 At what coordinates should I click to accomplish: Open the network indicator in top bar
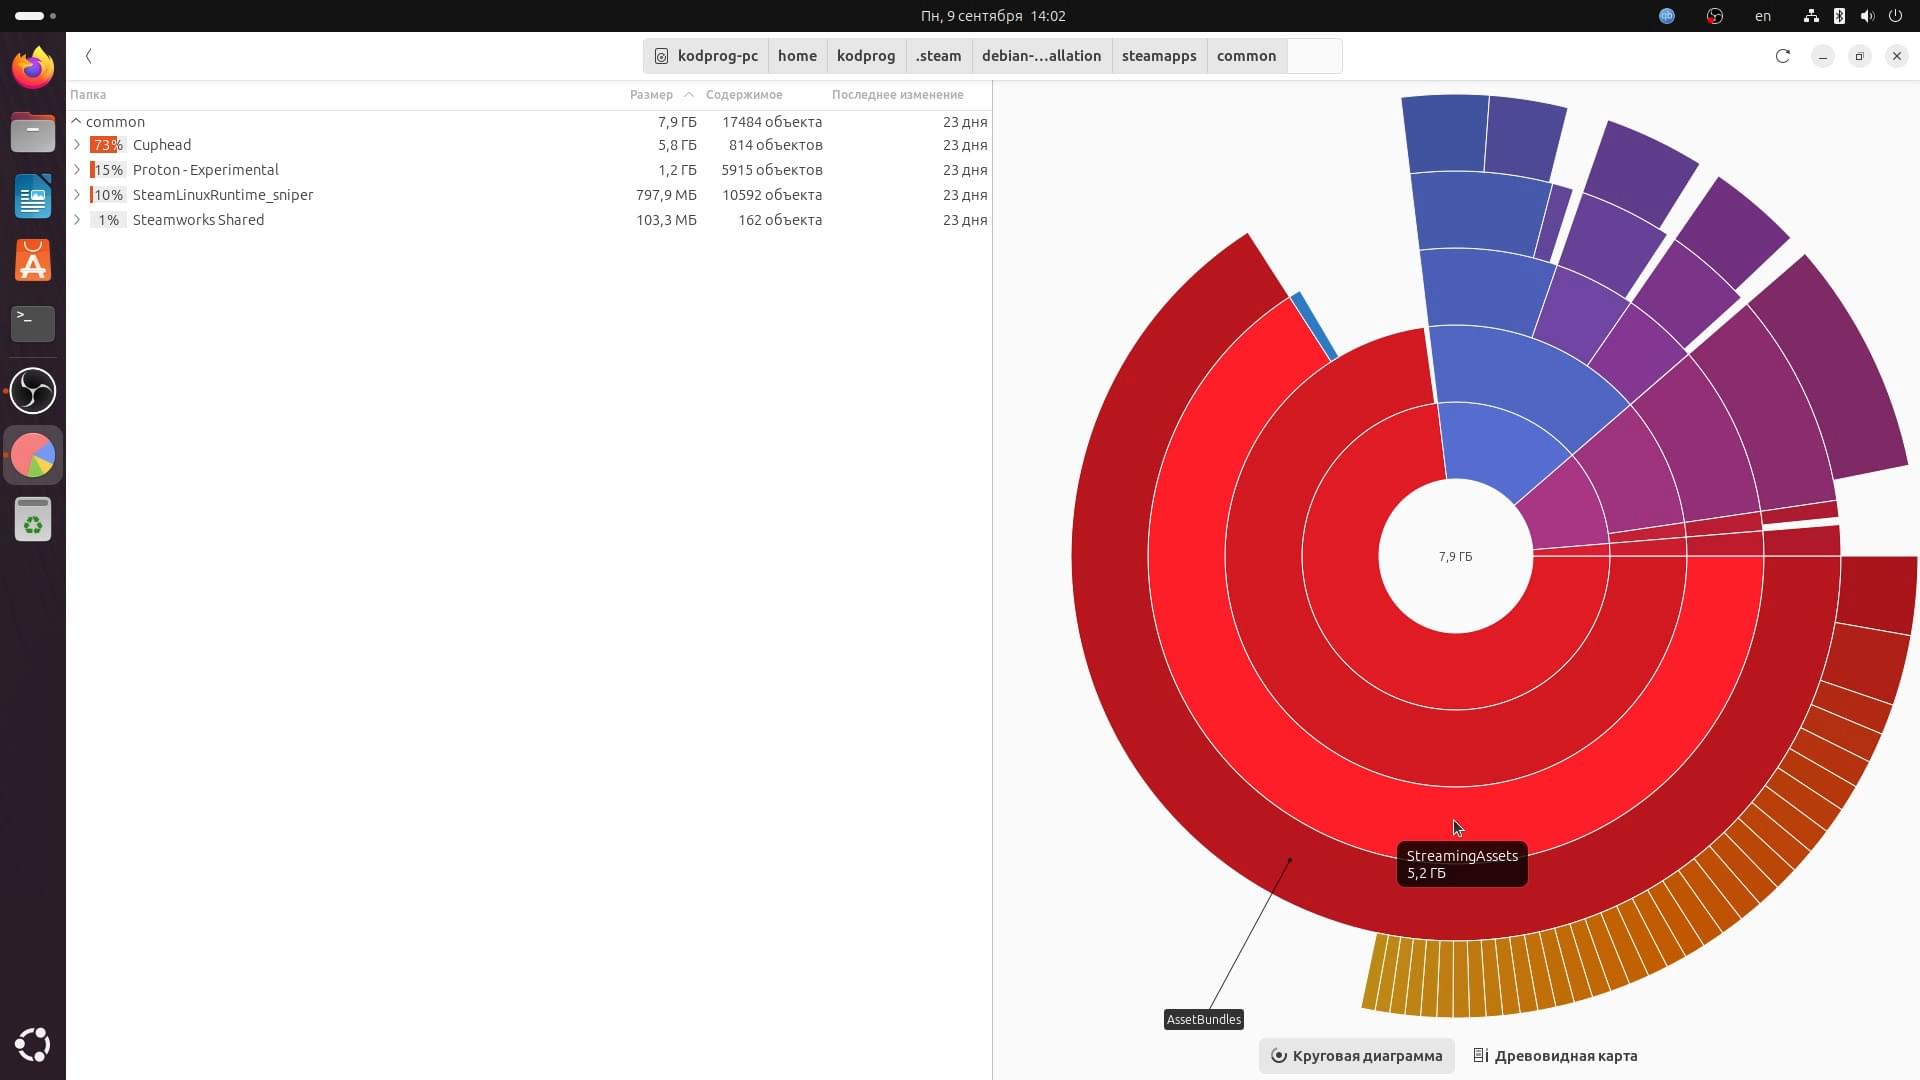(1811, 16)
